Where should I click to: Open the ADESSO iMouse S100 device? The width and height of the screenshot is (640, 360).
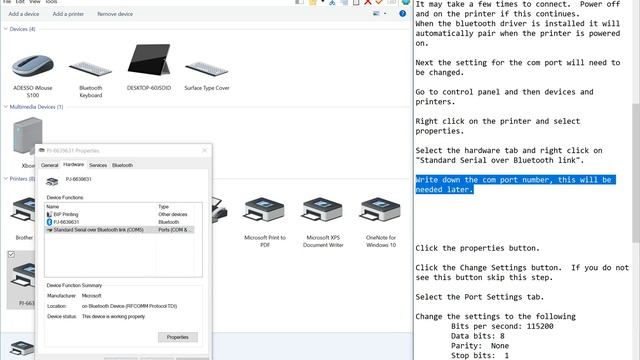tap(33, 66)
